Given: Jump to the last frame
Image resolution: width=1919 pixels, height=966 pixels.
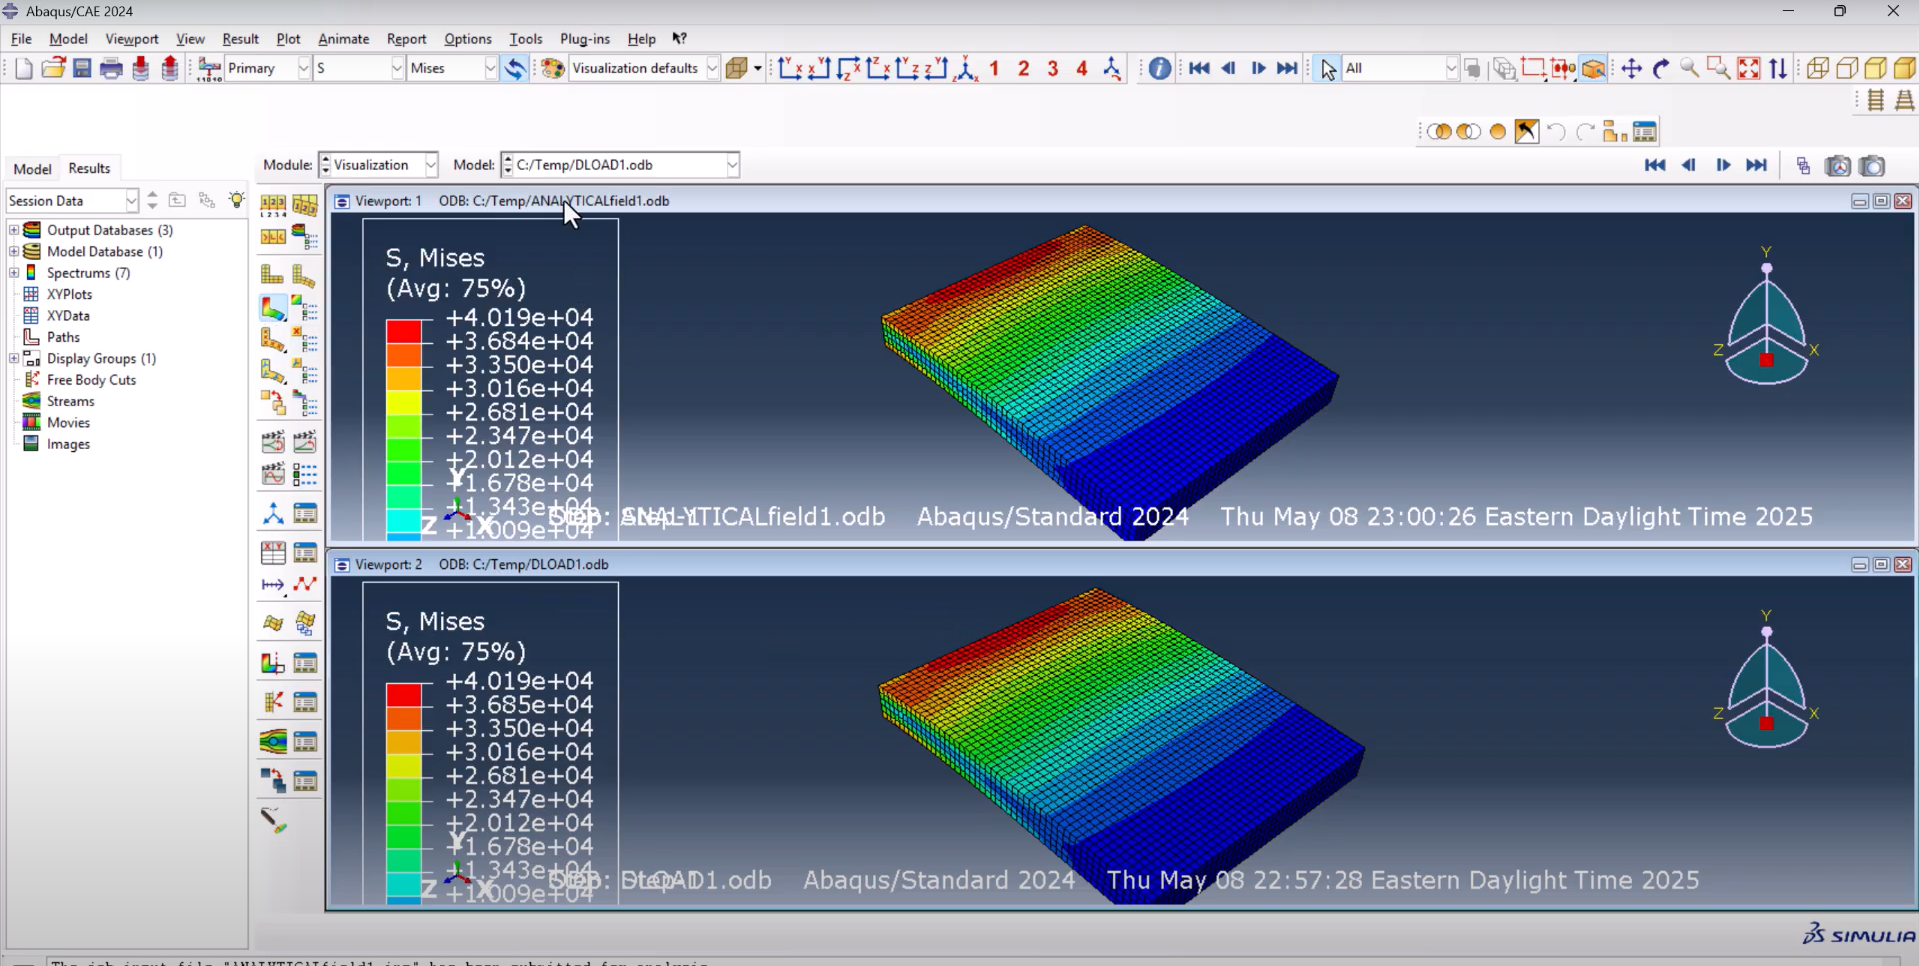Looking at the screenshot, I should click(x=1287, y=68).
